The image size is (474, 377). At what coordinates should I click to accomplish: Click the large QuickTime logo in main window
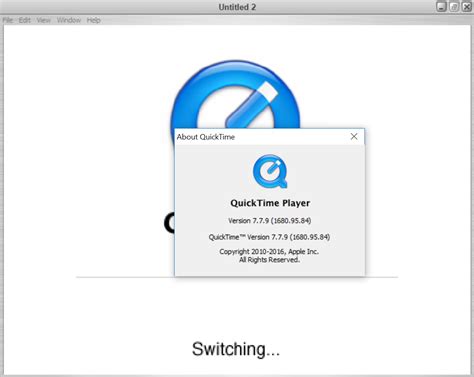[x=235, y=95]
